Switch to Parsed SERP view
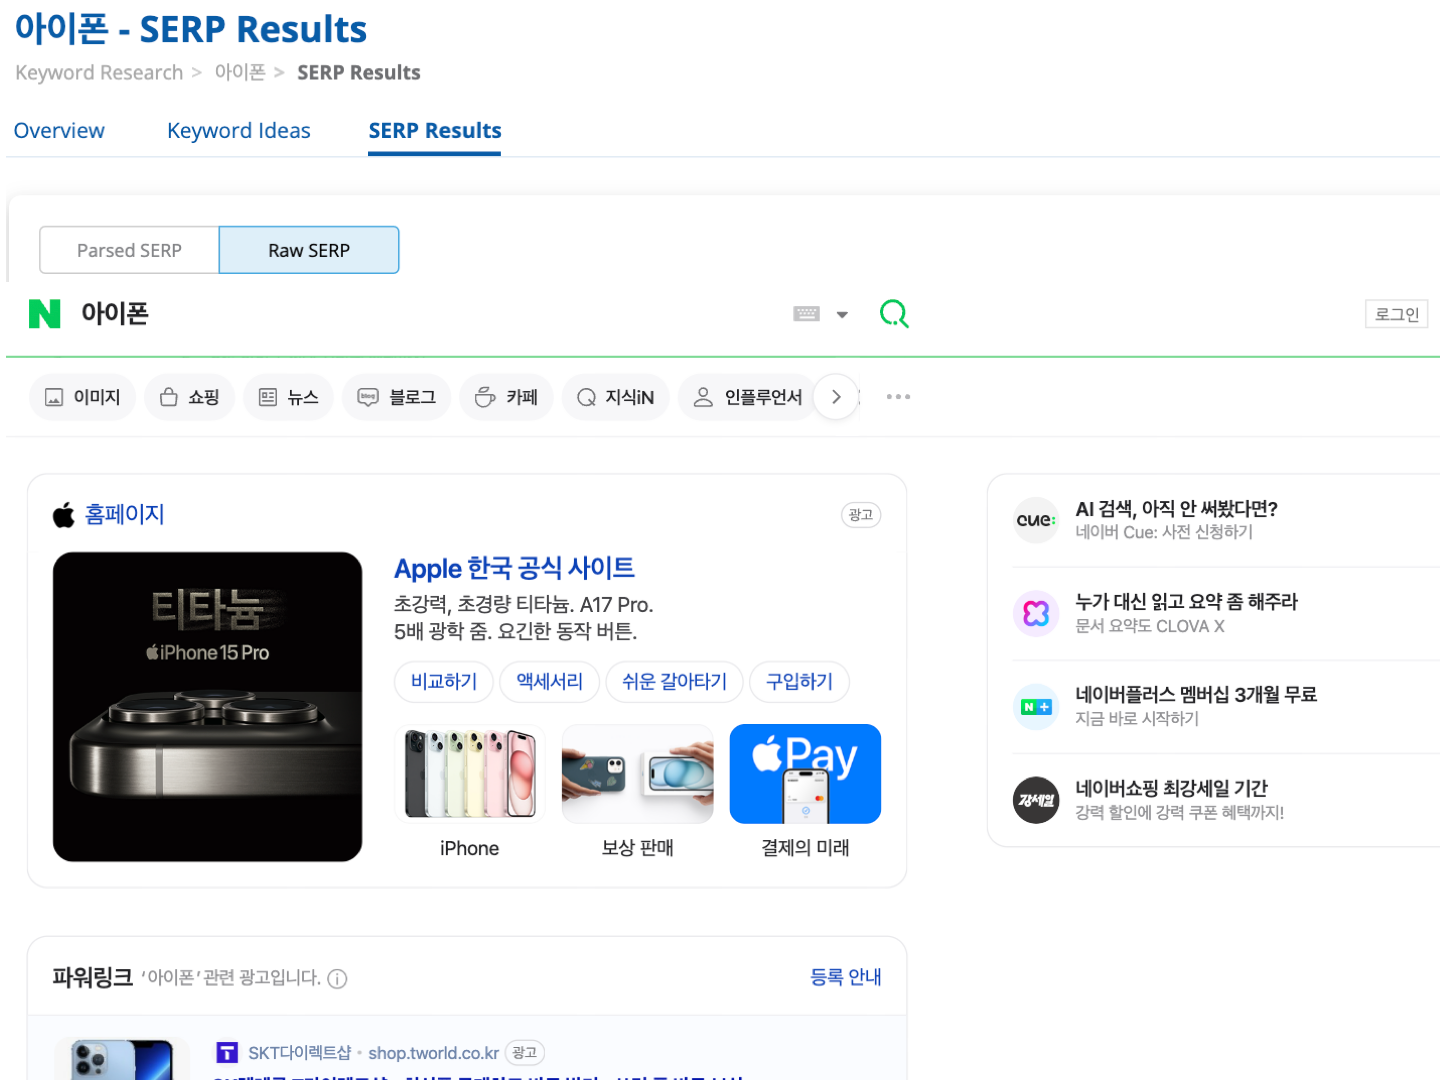The image size is (1440, 1080). (x=129, y=250)
